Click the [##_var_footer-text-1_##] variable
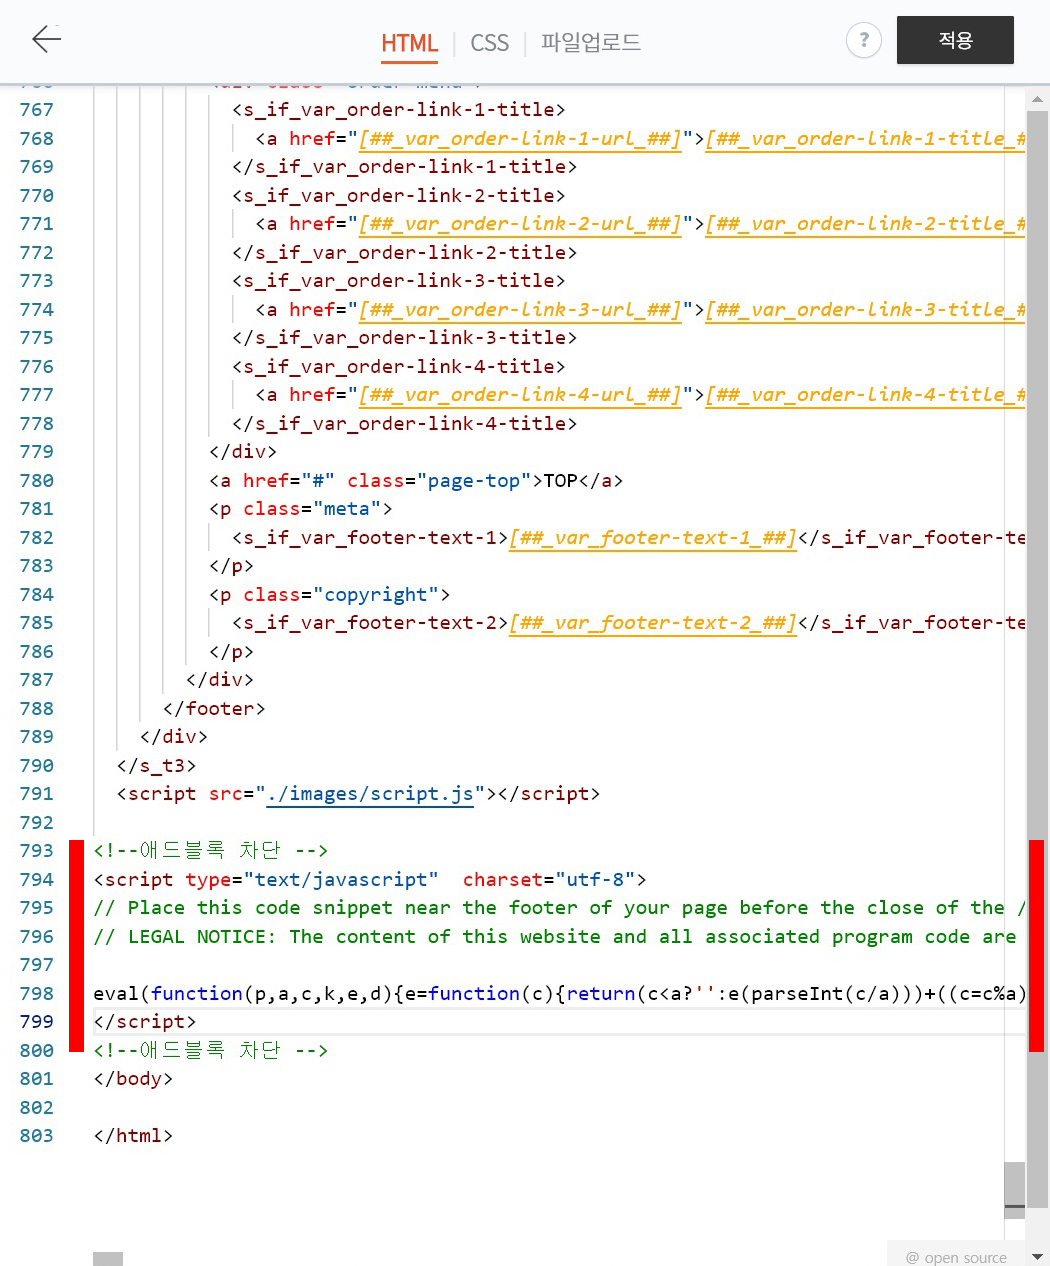Image resolution: width=1050 pixels, height=1266 pixels. pos(653,538)
